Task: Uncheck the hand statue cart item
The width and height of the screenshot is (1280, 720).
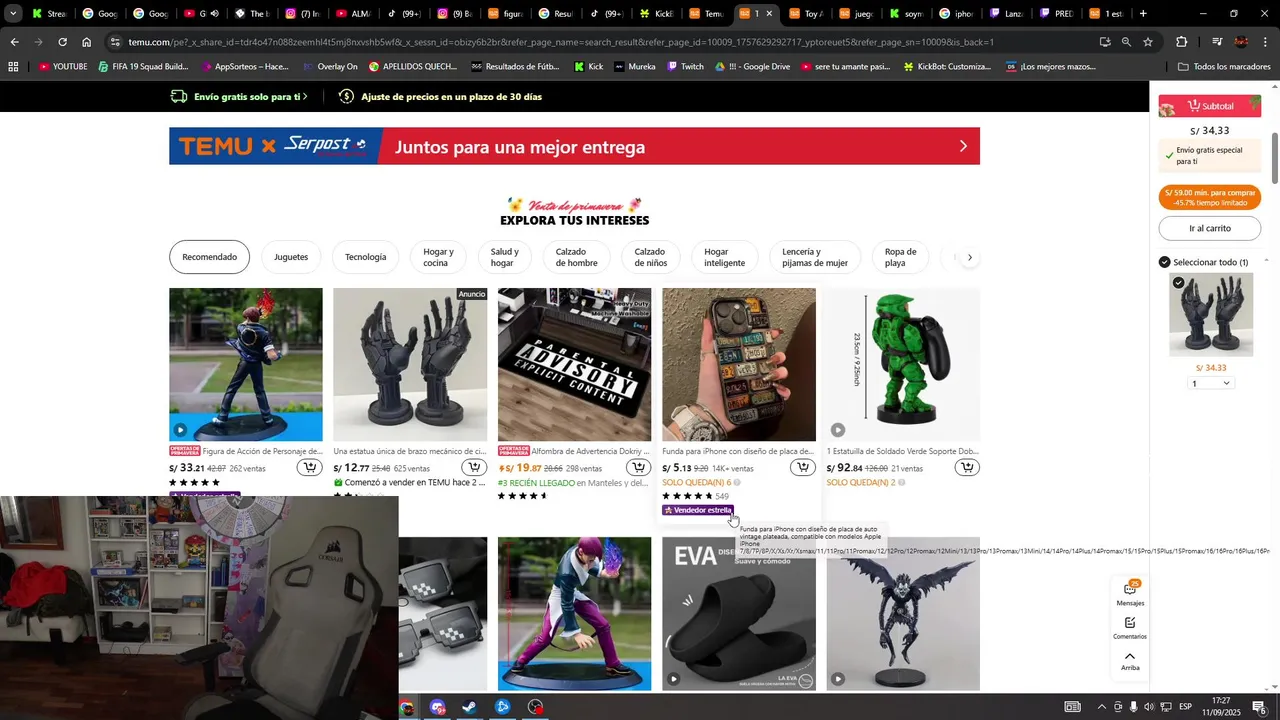Action: 1178,284
